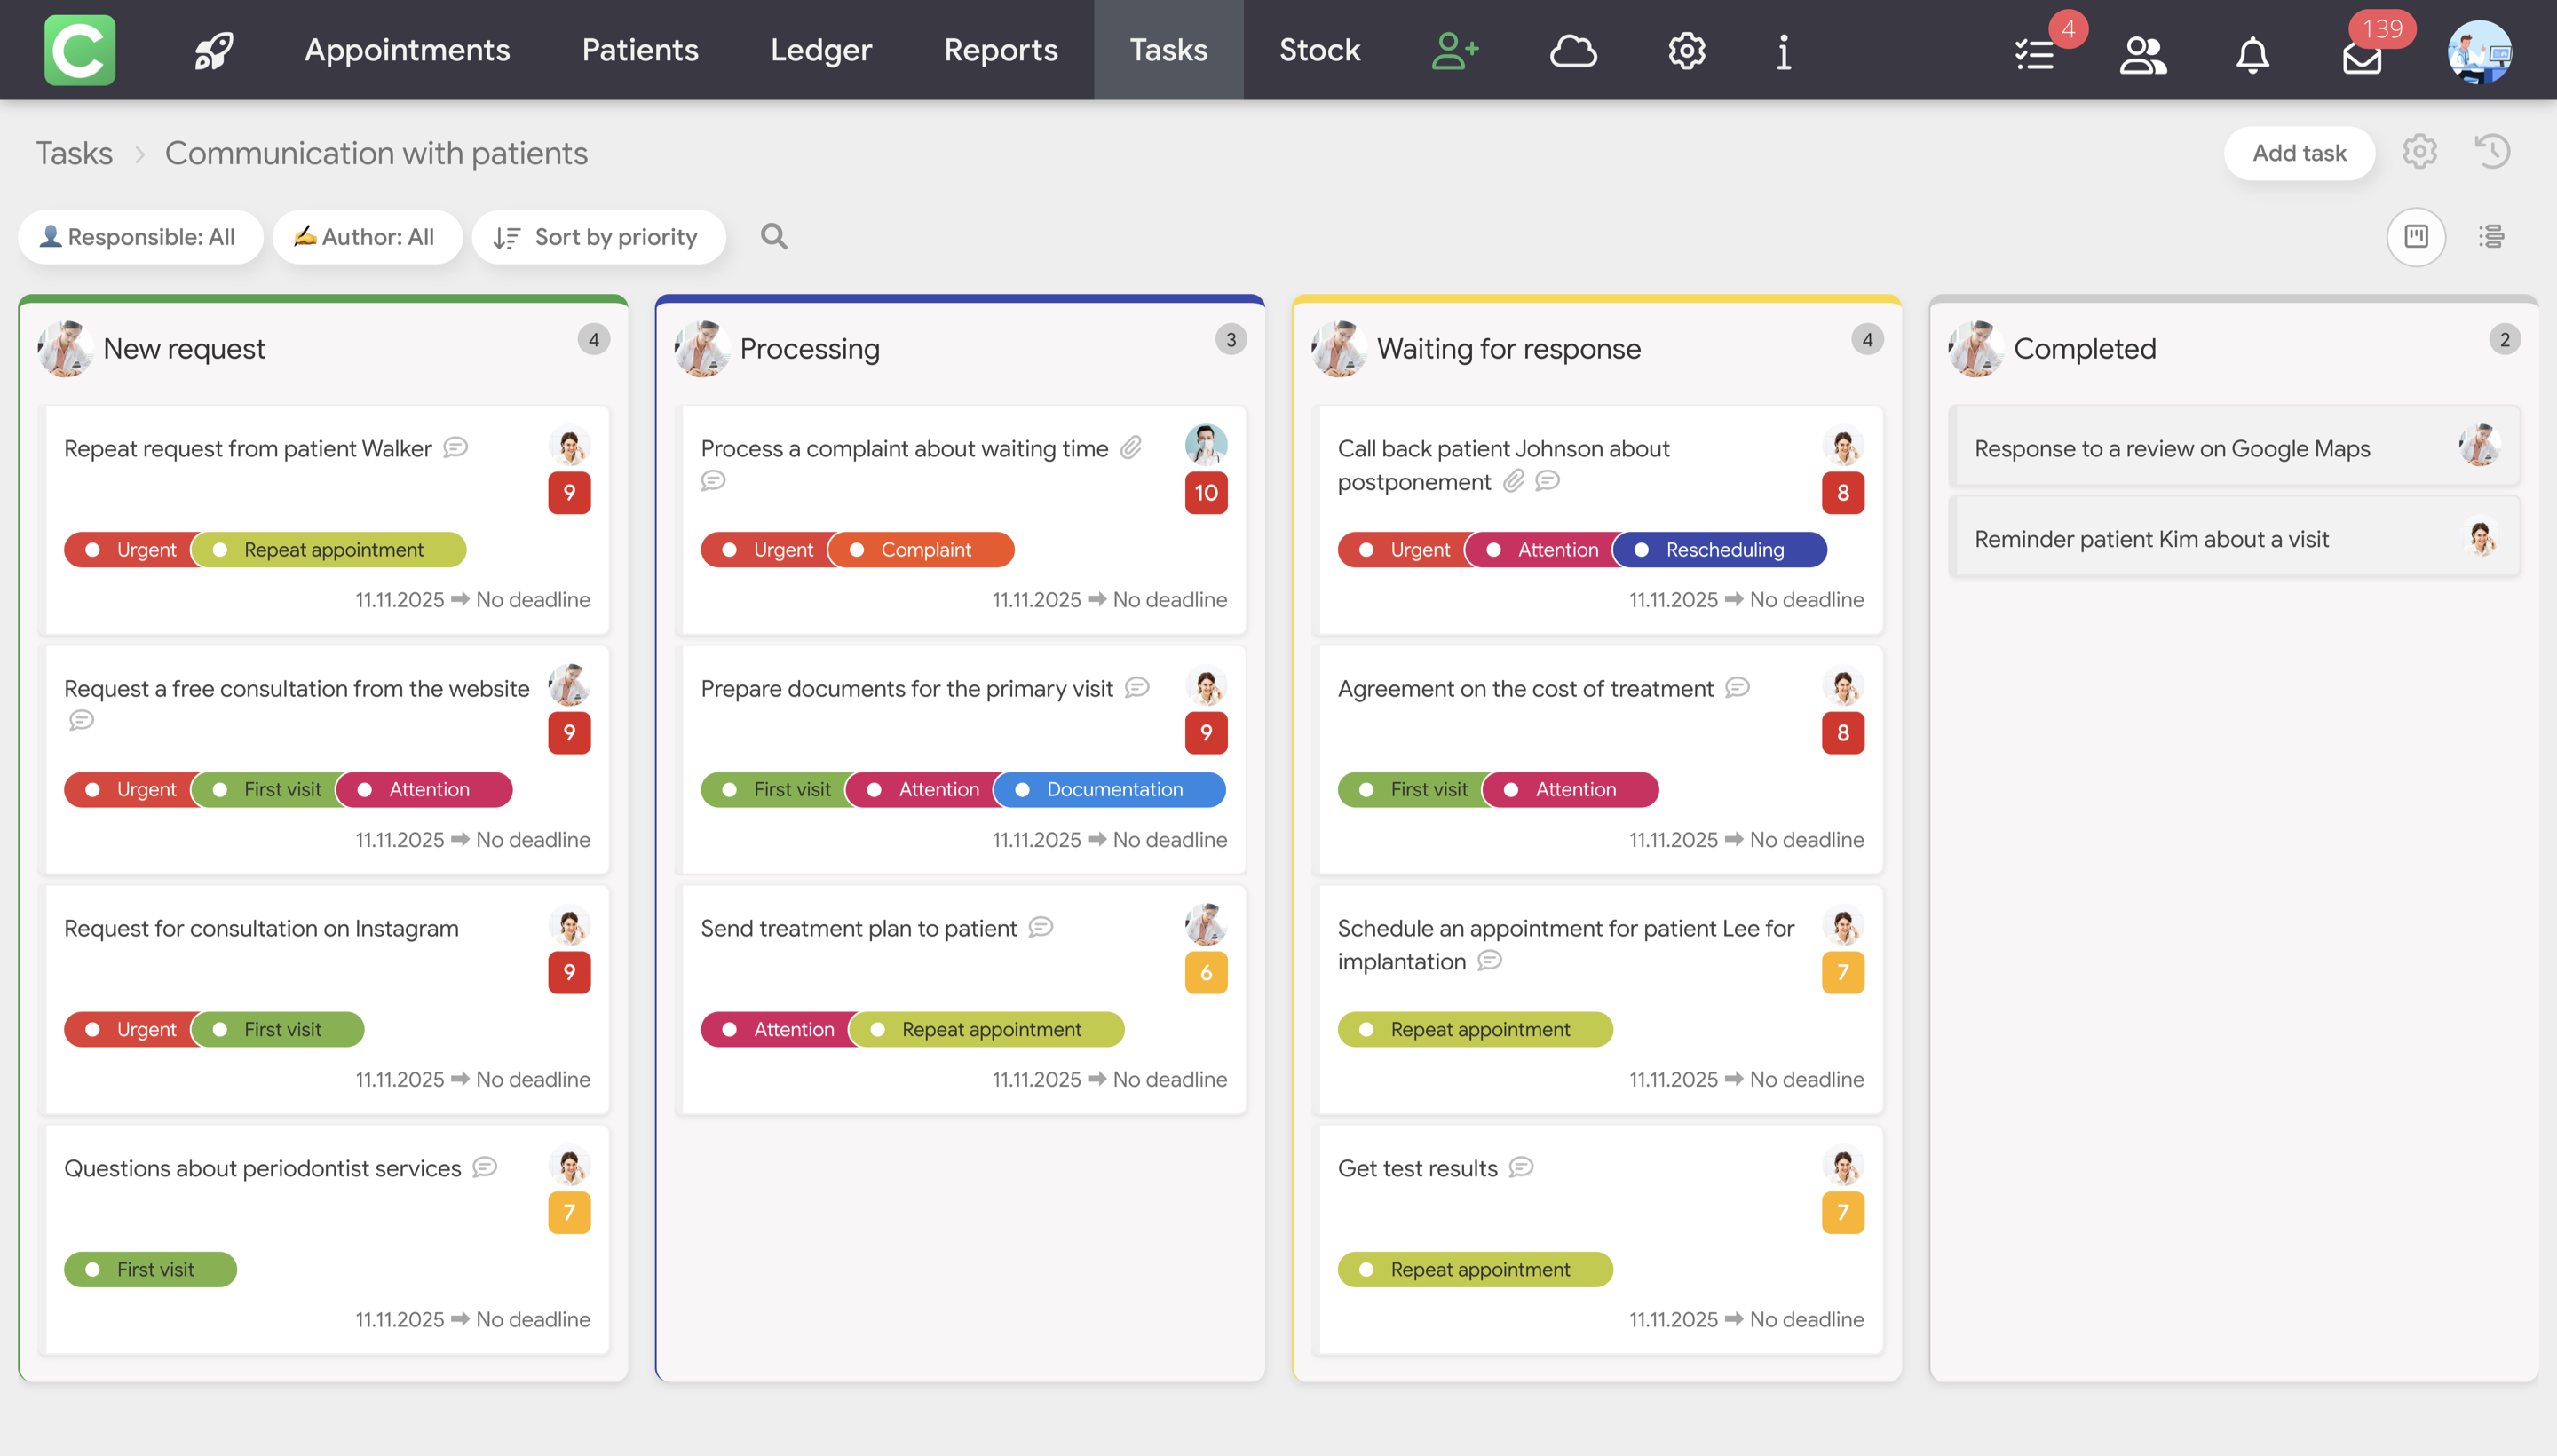This screenshot has height=1456, width=2557.
Task: Open the Stock menu item
Action: [1319, 50]
